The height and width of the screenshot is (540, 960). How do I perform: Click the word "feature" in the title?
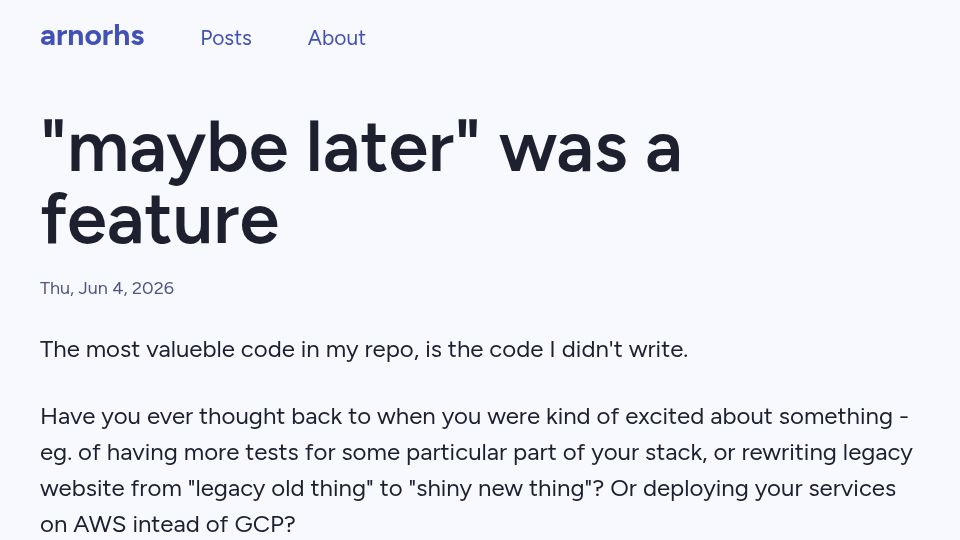tap(160, 220)
